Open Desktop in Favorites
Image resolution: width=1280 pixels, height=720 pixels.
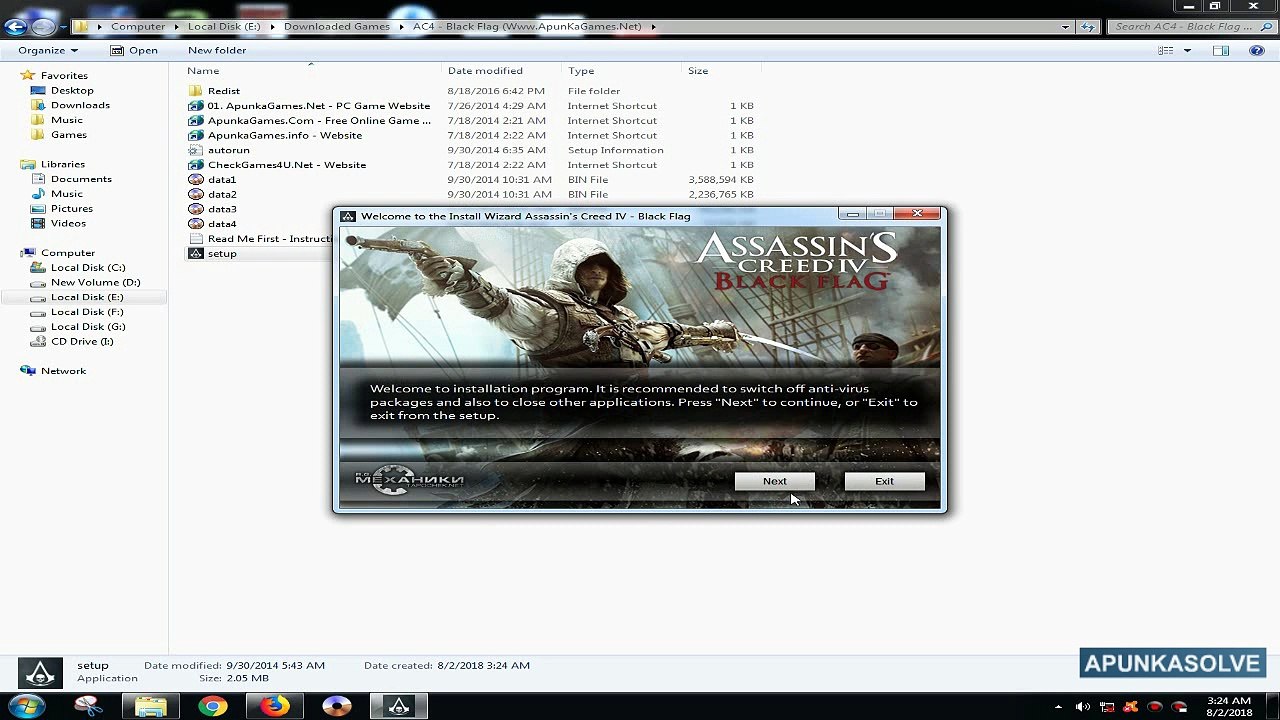[x=72, y=90]
